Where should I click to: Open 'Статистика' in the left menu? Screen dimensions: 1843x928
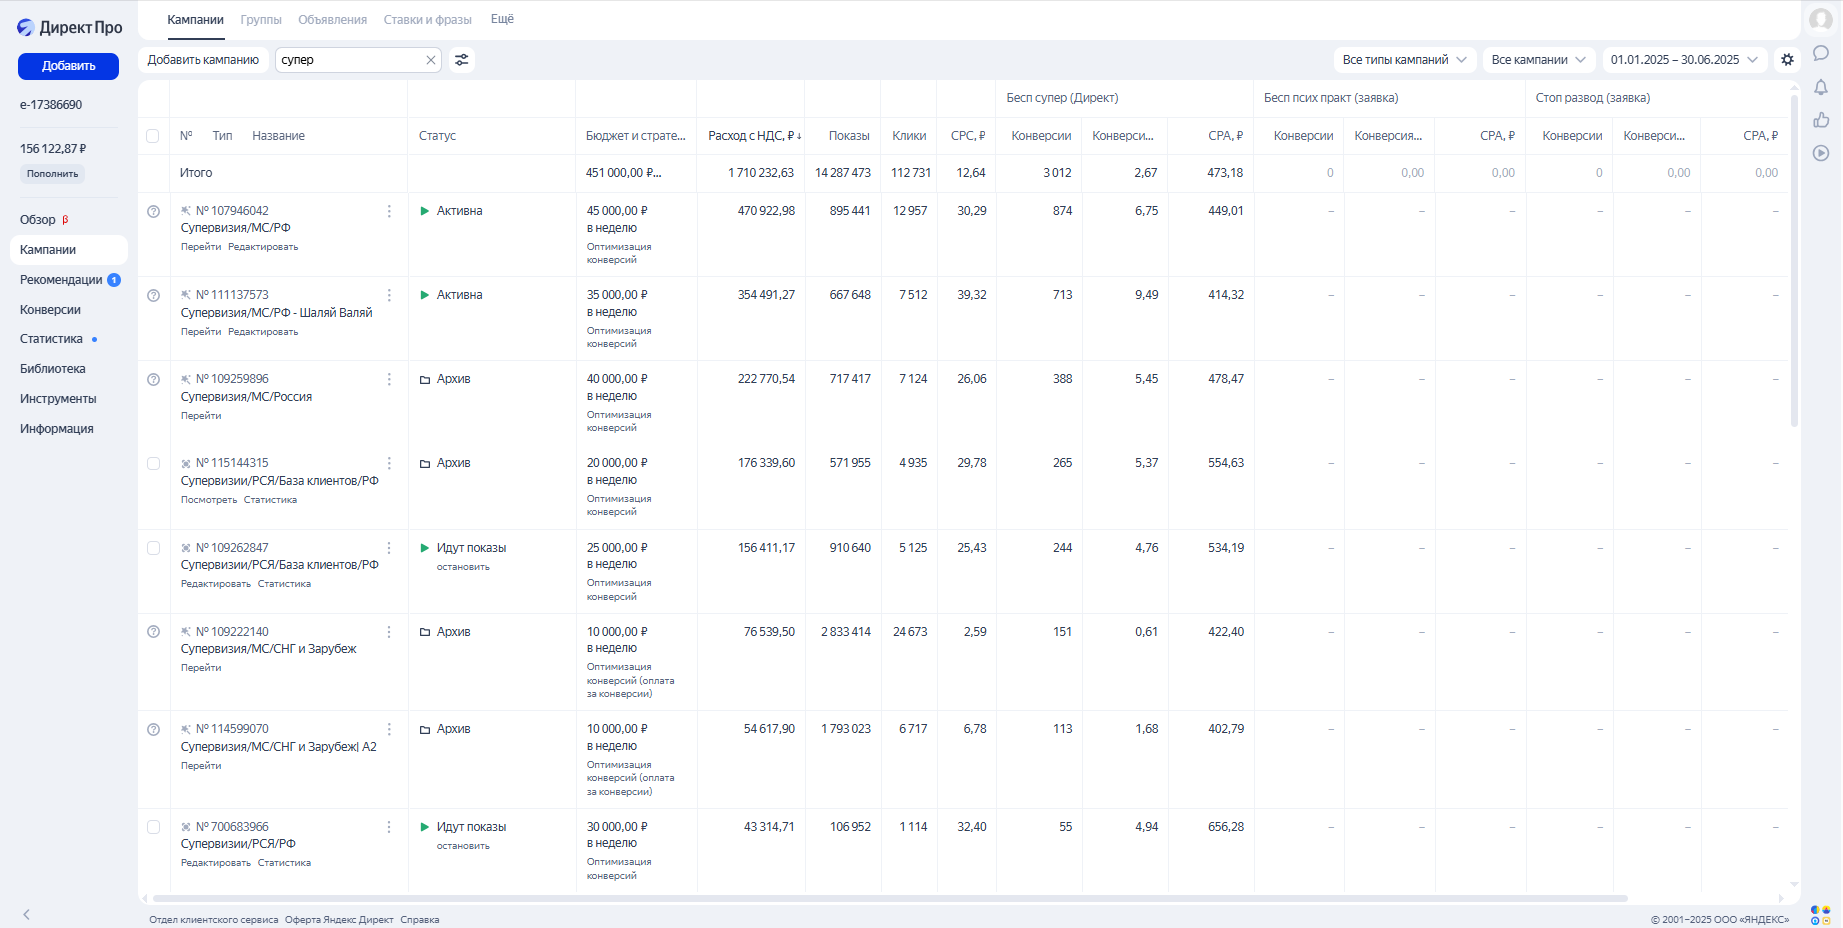coord(51,339)
